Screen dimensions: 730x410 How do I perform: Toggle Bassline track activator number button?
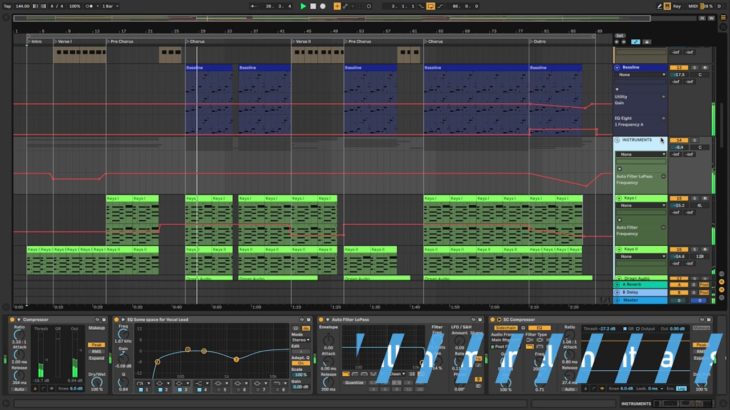[x=679, y=67]
